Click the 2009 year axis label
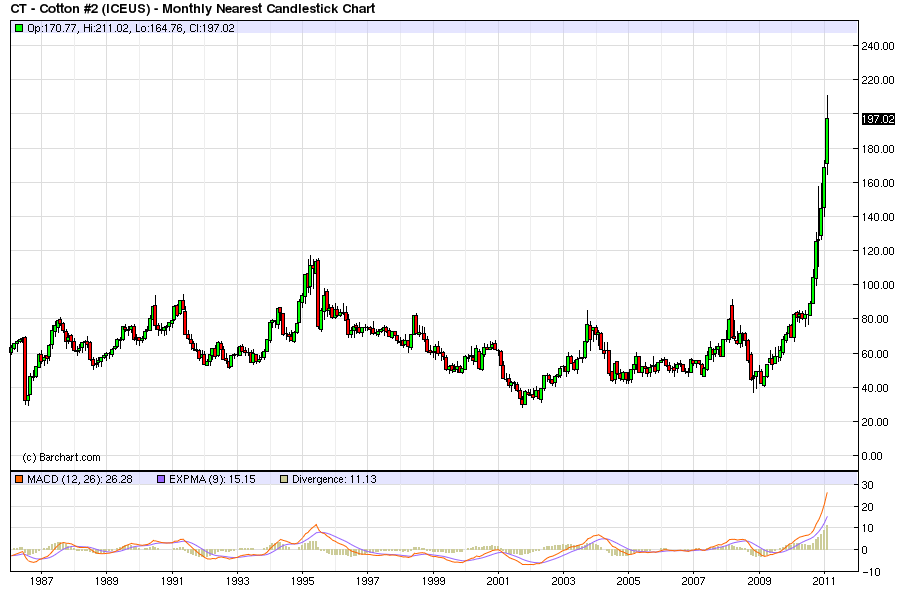 [x=759, y=581]
